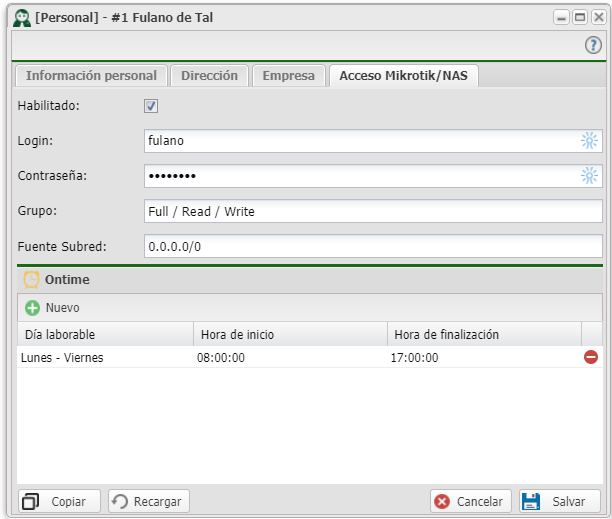The image size is (612, 519).
Task: Click the user avatar icon in title bar
Action: [x=22, y=17]
